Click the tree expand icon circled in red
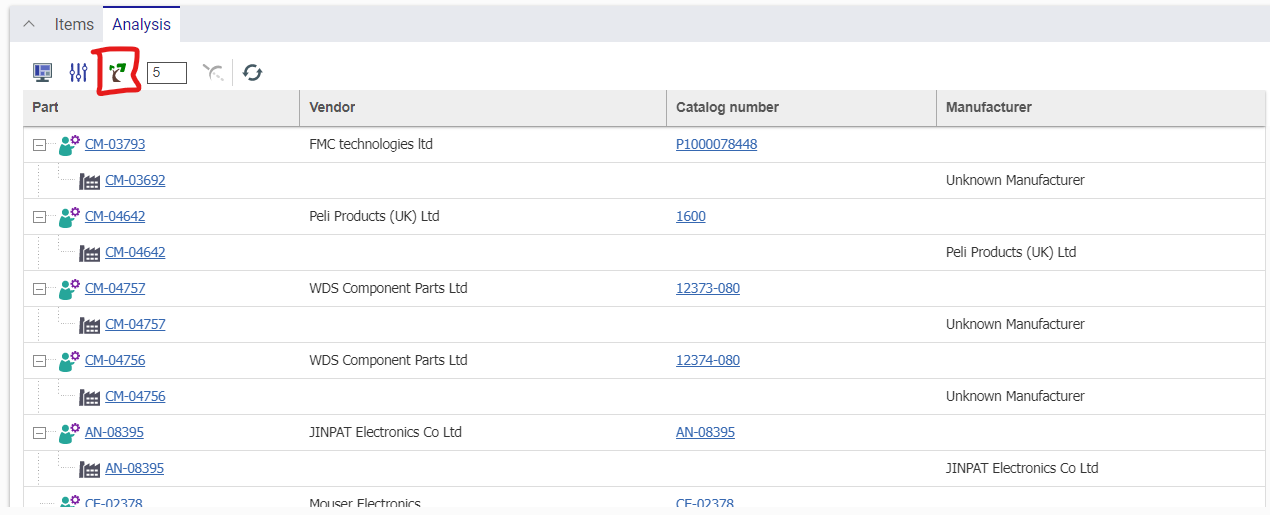The height and width of the screenshot is (515, 1270). tap(118, 72)
